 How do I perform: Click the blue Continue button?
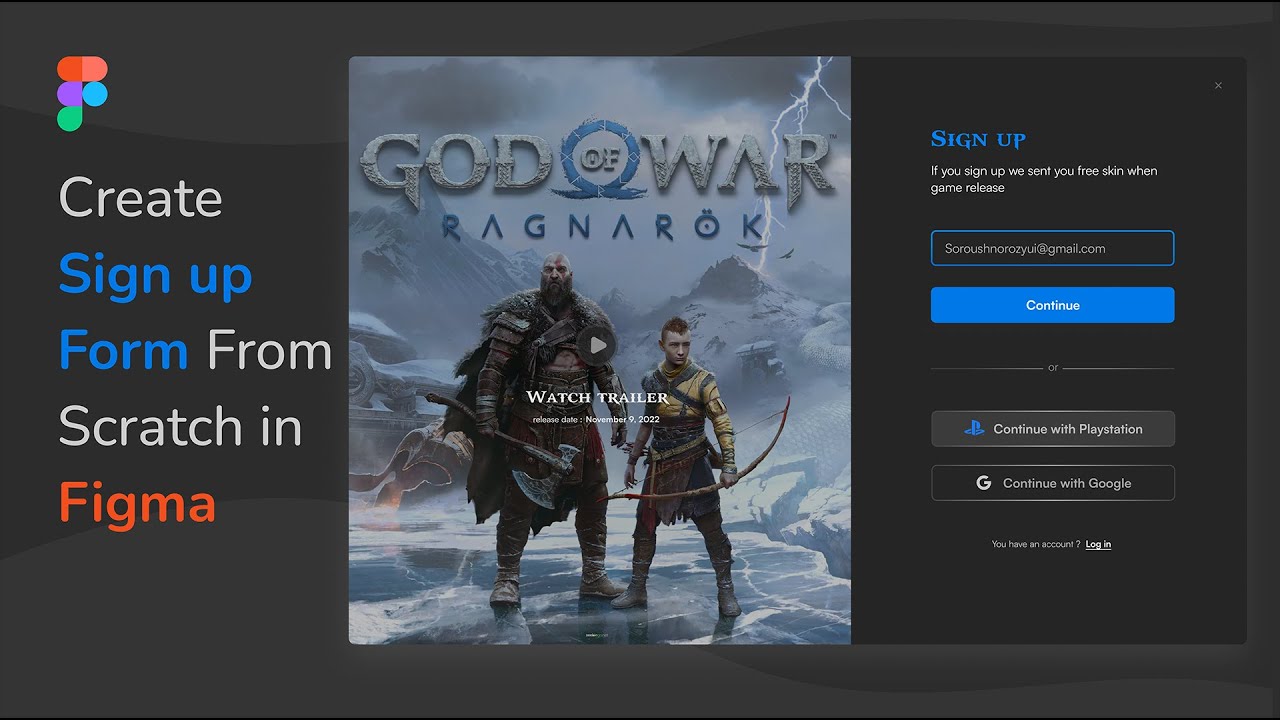(x=1052, y=305)
